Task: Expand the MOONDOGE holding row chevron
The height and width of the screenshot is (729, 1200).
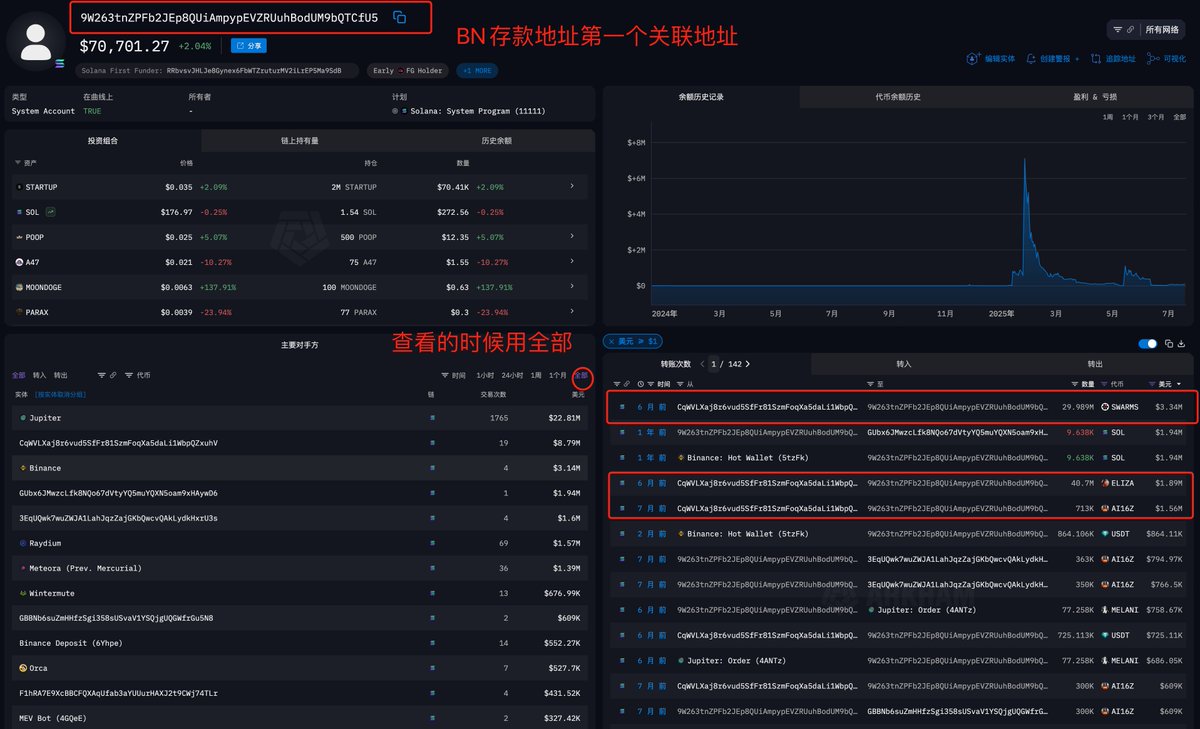Action: click(x=572, y=287)
